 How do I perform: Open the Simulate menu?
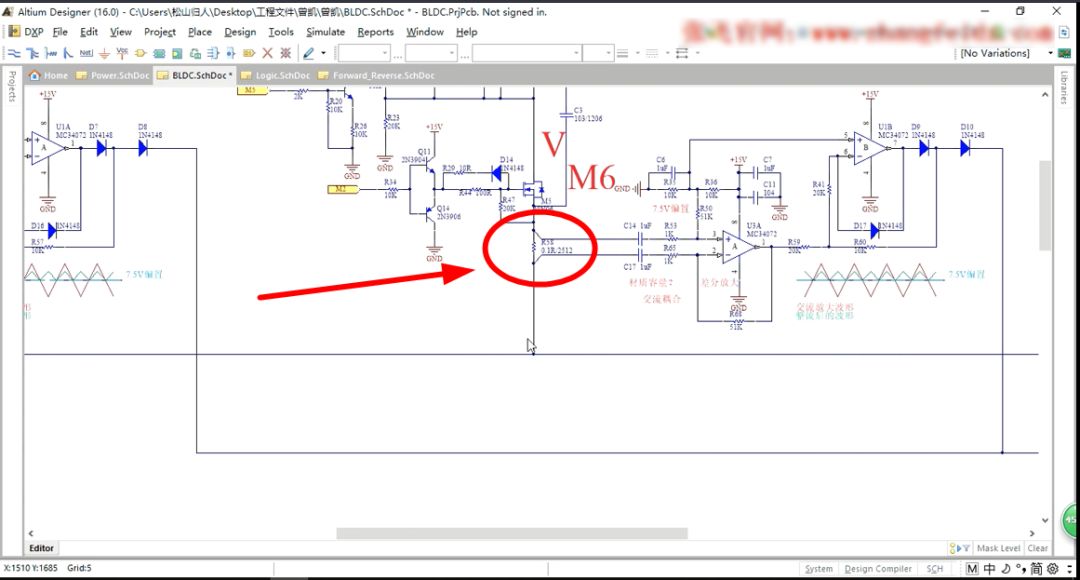(325, 32)
